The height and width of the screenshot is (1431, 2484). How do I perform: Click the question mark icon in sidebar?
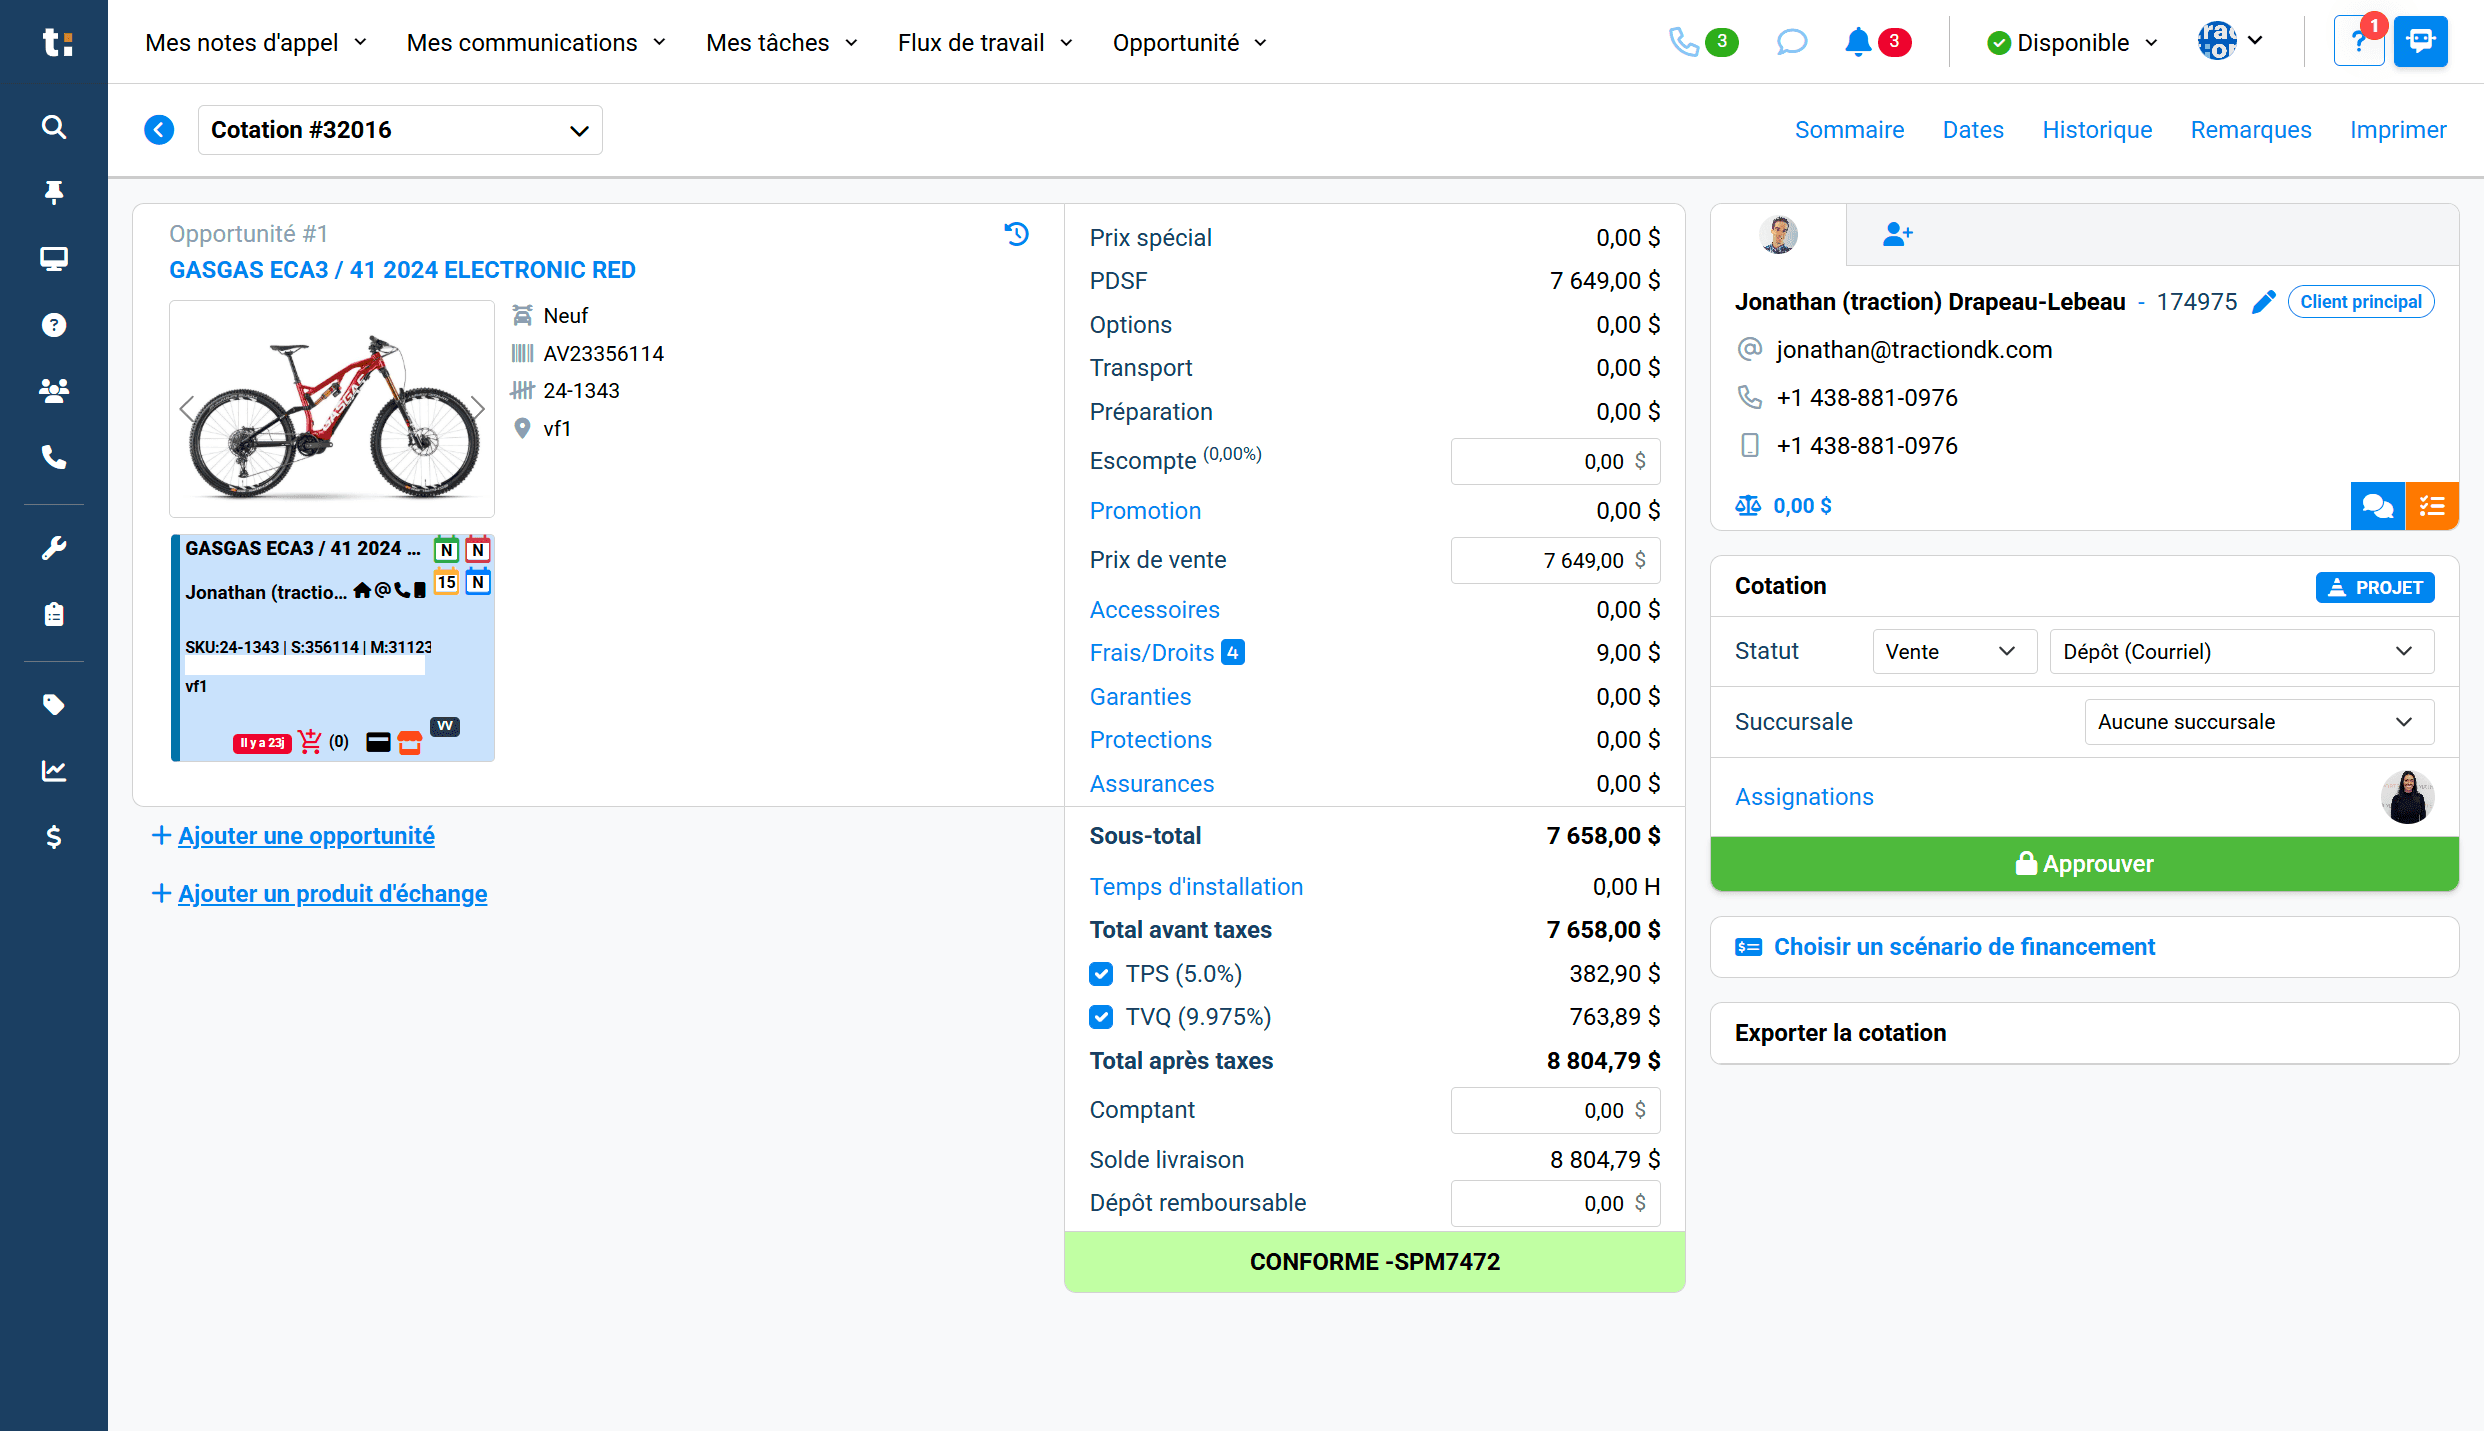click(x=54, y=325)
